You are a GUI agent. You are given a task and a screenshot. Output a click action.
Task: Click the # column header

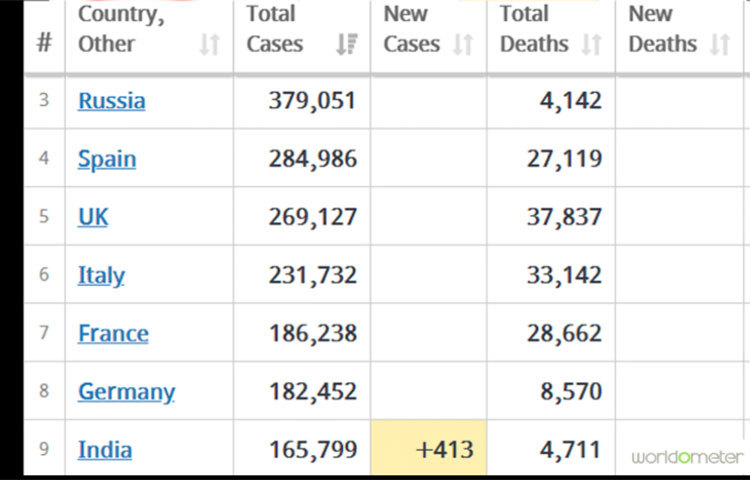point(43,44)
